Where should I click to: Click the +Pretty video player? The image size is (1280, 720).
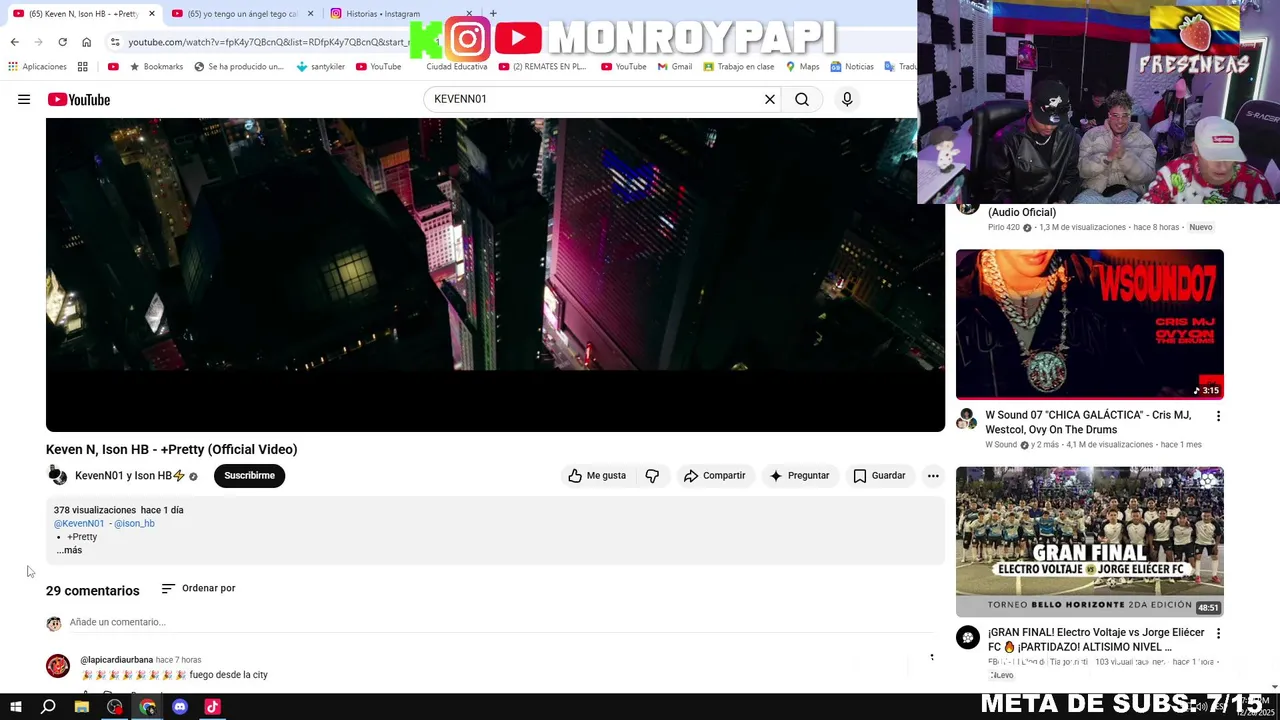coord(495,275)
